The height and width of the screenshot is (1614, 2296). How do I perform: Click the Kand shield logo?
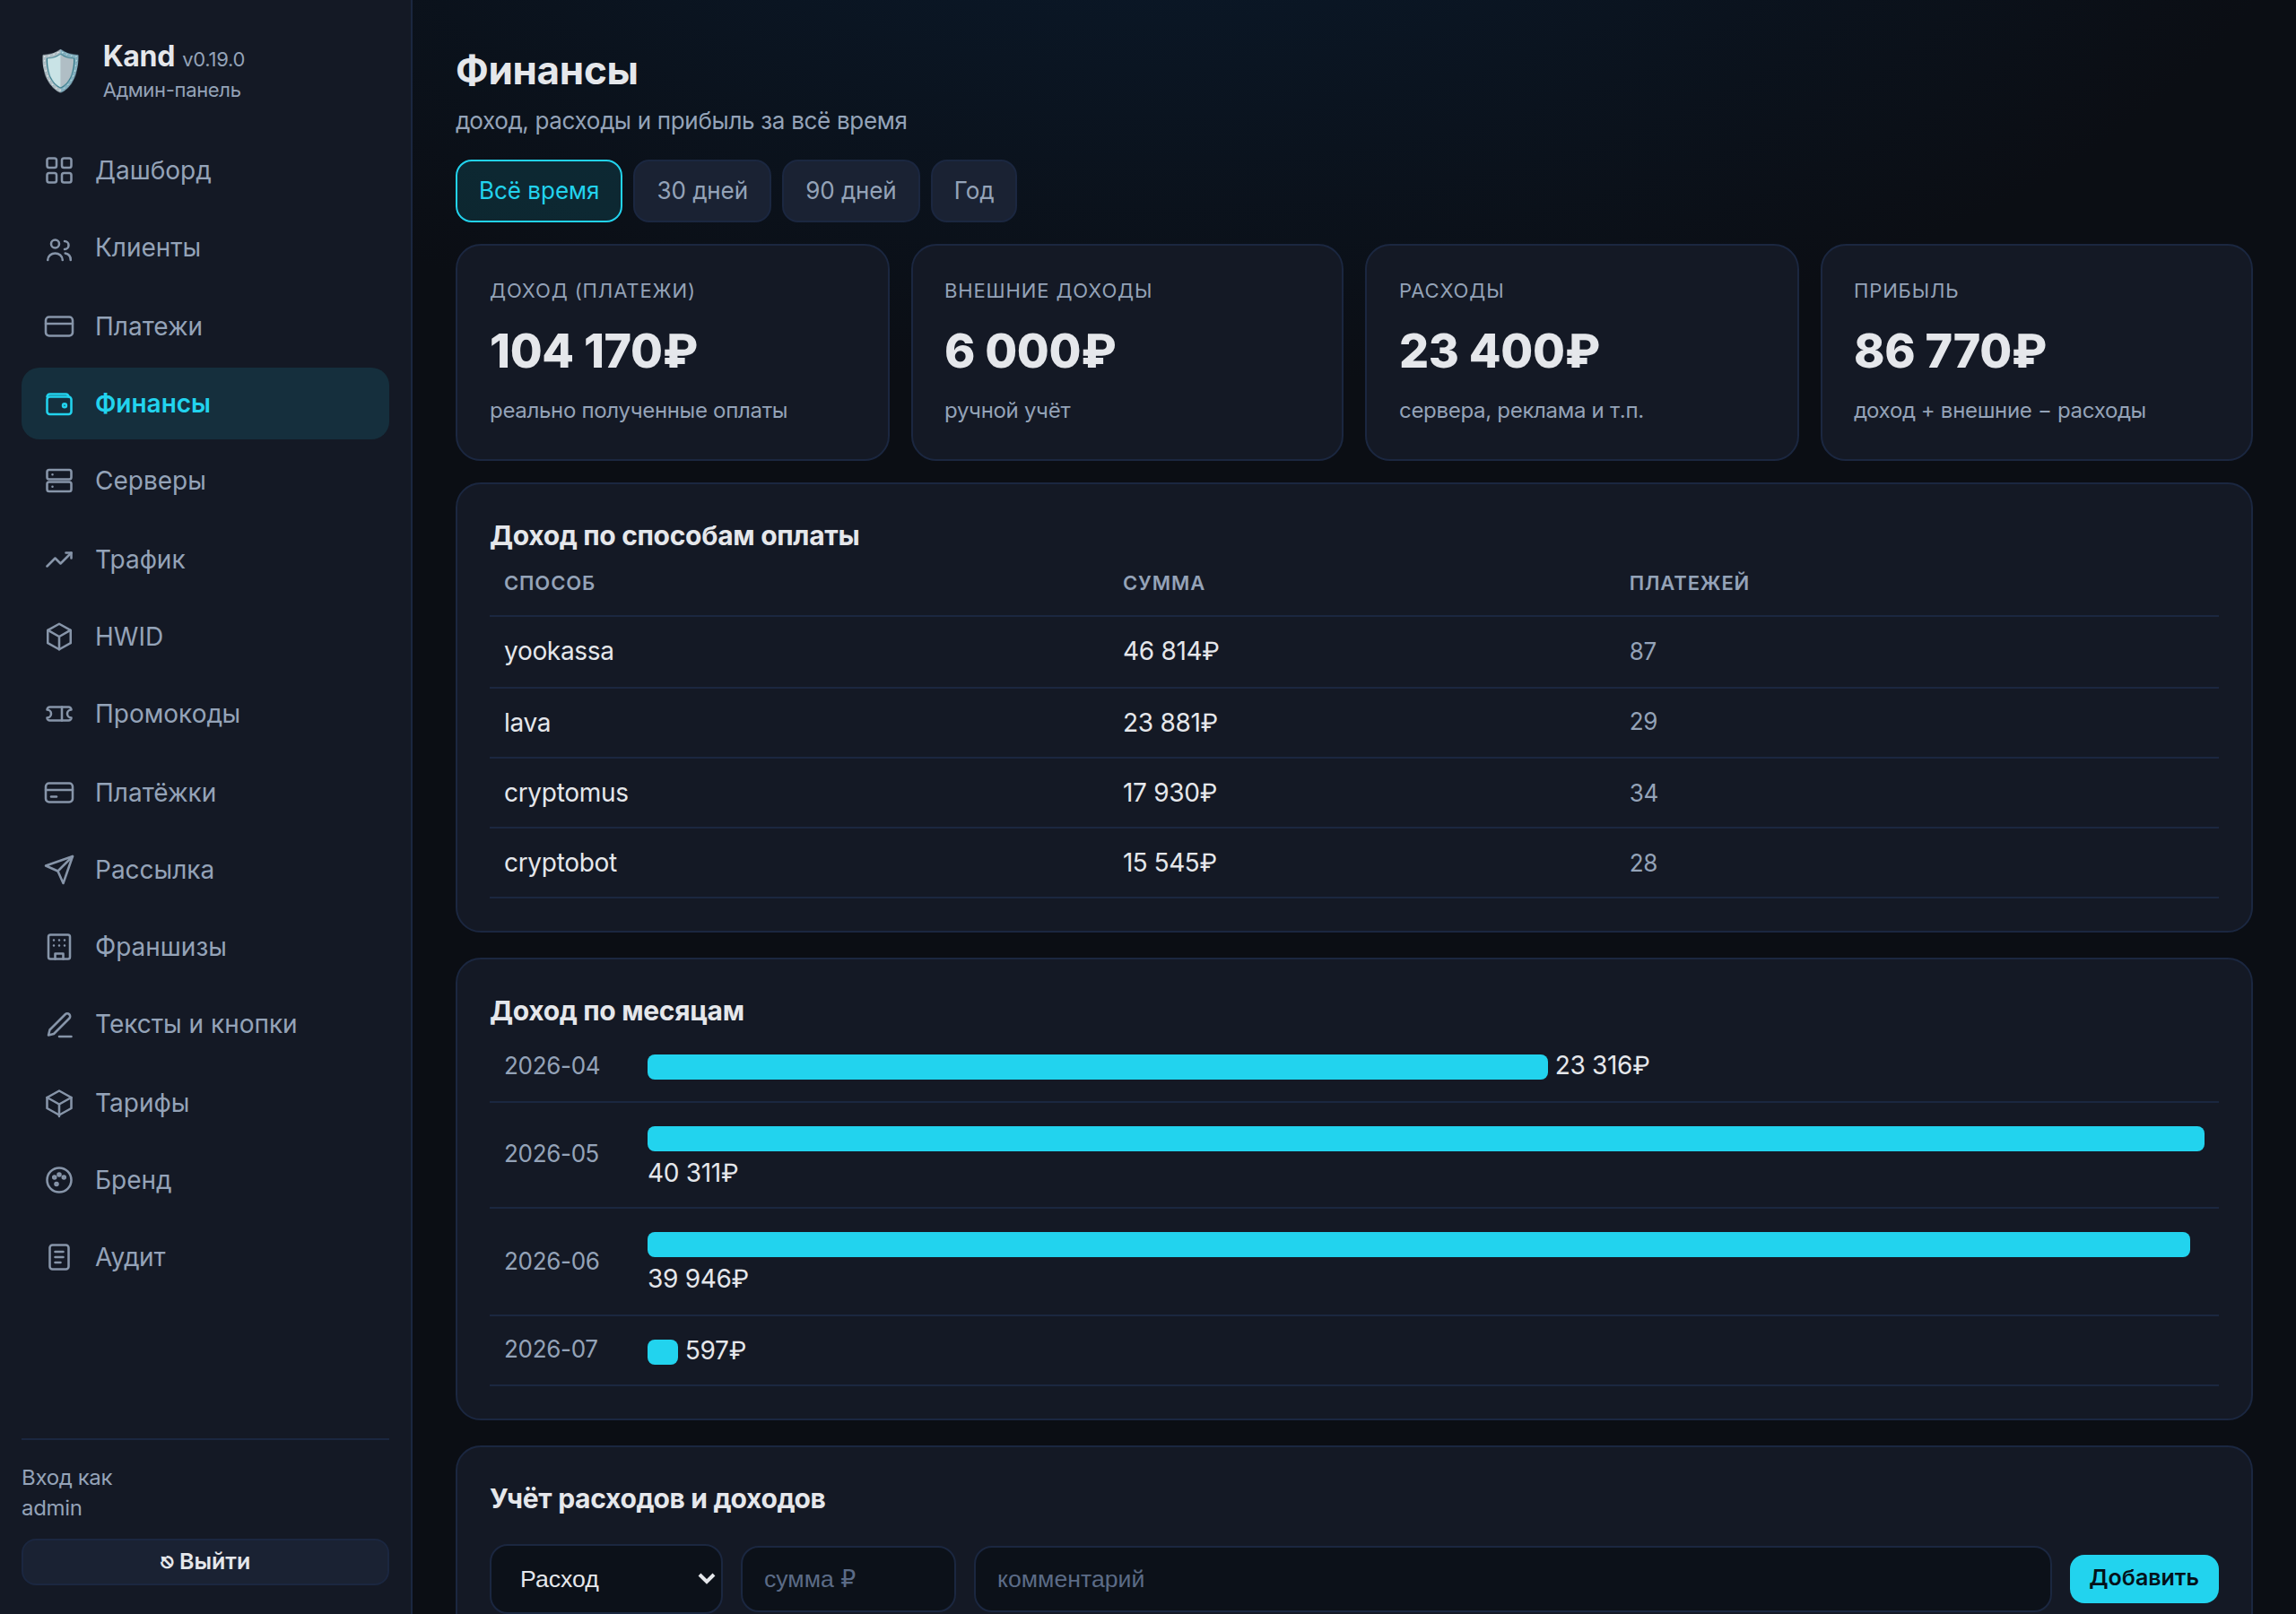click(x=60, y=71)
